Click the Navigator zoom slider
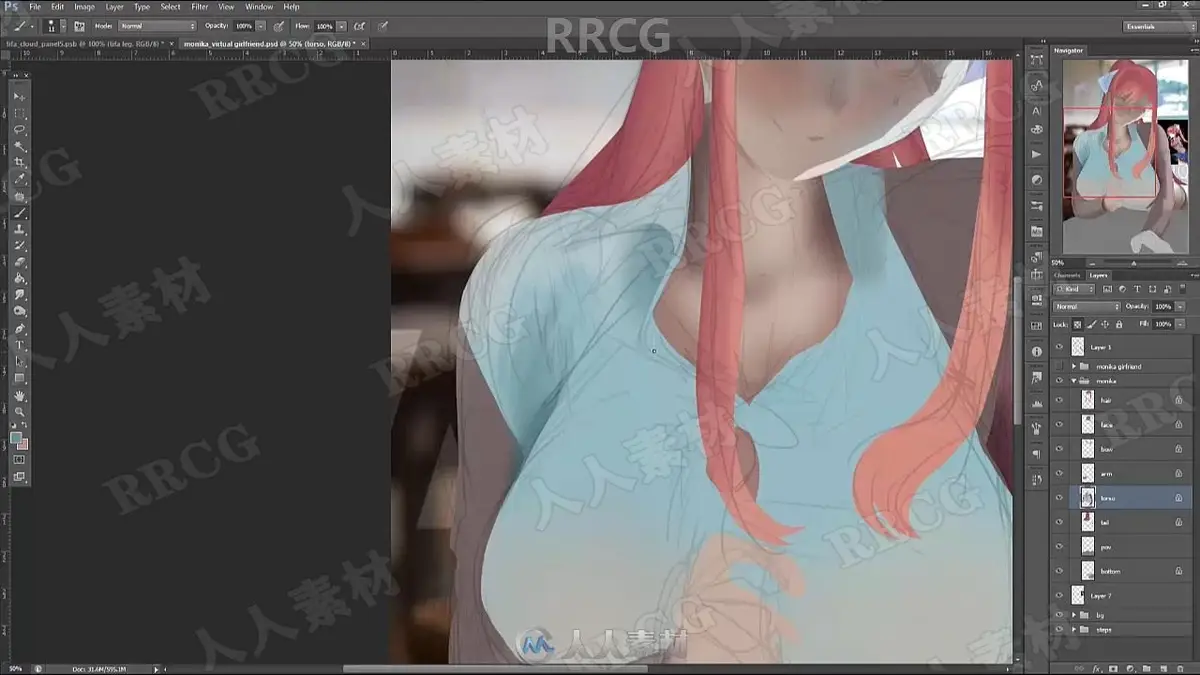The height and width of the screenshot is (675, 1200). (1132, 262)
